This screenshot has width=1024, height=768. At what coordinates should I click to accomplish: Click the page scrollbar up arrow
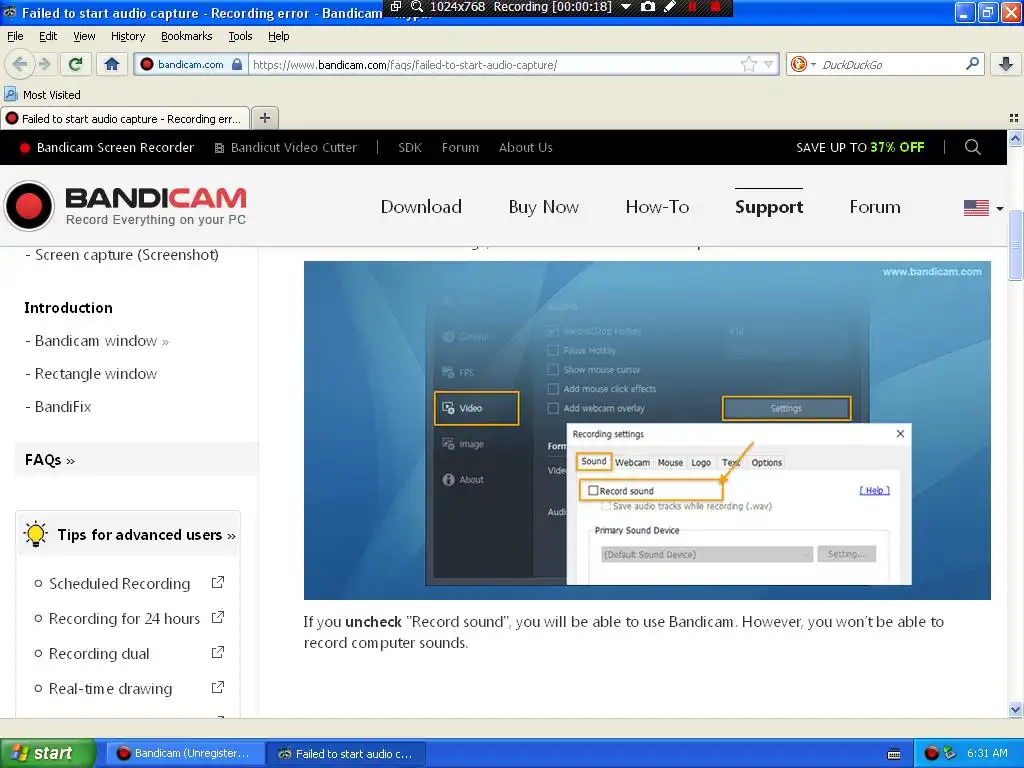tap(1015, 138)
